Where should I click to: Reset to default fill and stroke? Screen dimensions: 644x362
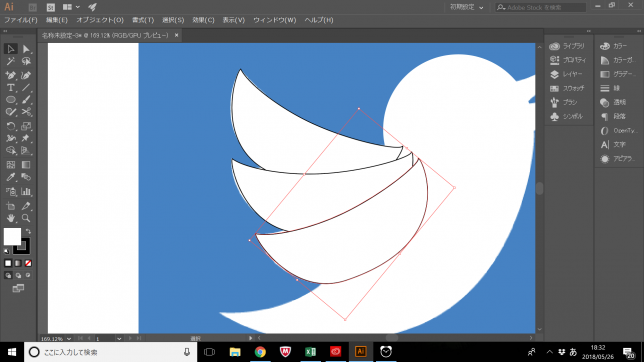click(x=7, y=251)
